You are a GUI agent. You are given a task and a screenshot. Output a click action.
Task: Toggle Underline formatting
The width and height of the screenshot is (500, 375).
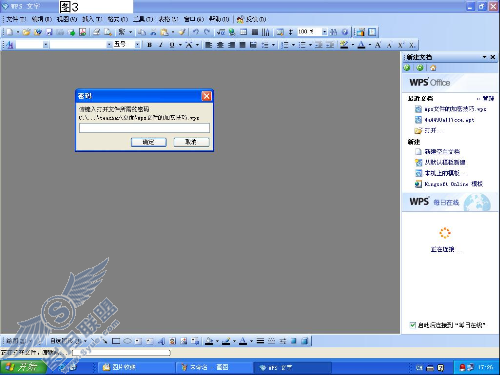click(172, 45)
